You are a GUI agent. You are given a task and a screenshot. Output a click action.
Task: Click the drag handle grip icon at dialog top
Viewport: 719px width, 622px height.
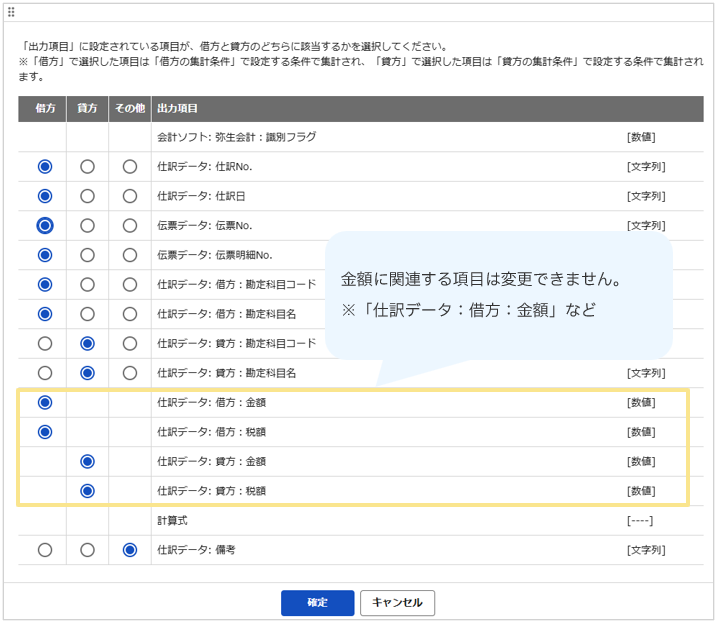(x=11, y=12)
